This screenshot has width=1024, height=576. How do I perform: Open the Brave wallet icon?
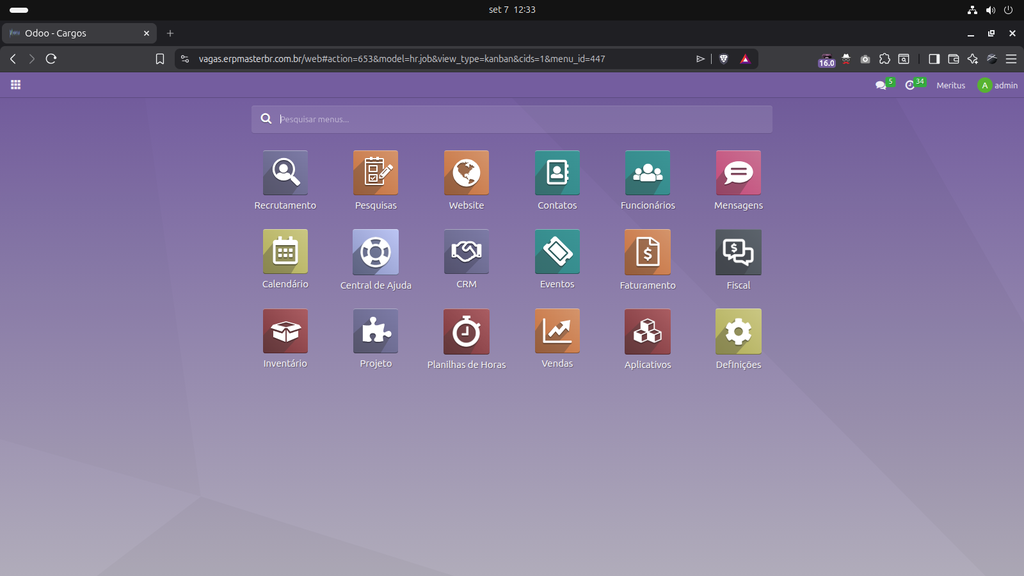pyautogui.click(x=953, y=59)
